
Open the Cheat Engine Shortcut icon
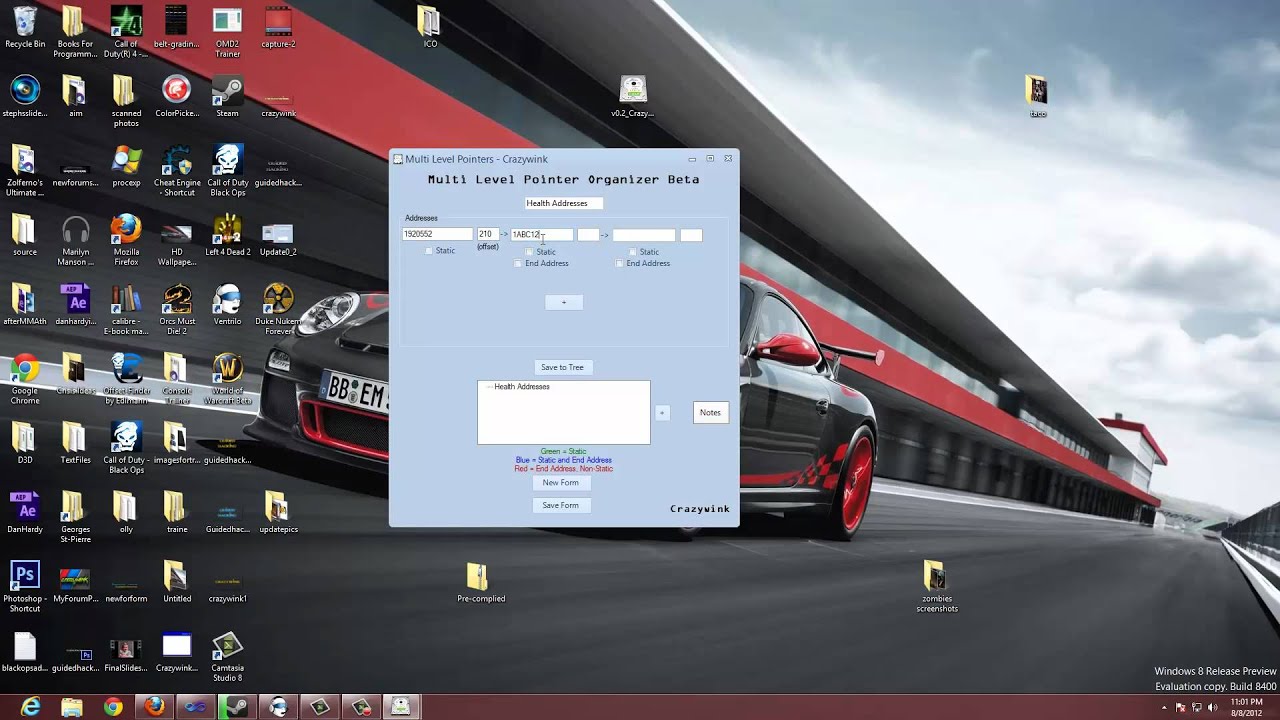tap(177, 171)
